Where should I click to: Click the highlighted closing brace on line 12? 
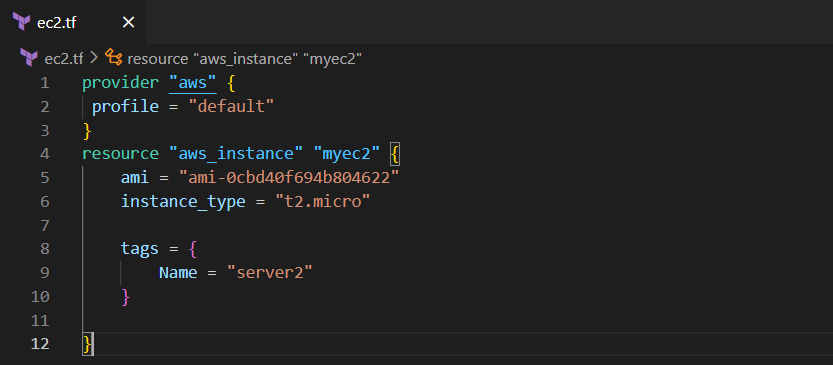[87, 344]
